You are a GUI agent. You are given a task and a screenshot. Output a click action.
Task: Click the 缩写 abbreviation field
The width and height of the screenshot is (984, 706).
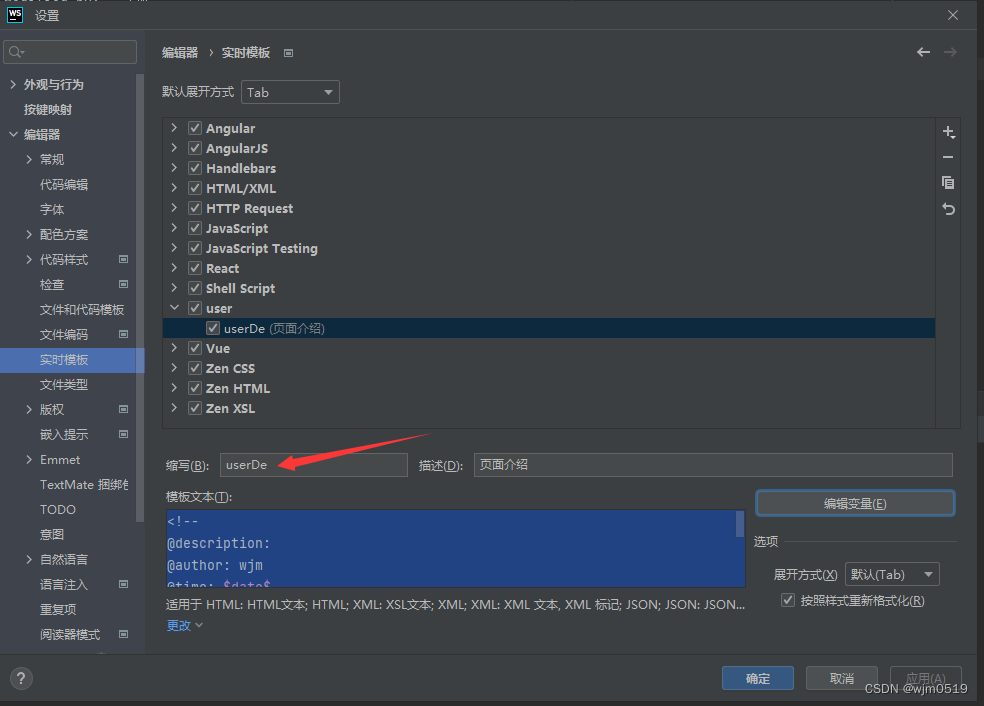[314, 465]
